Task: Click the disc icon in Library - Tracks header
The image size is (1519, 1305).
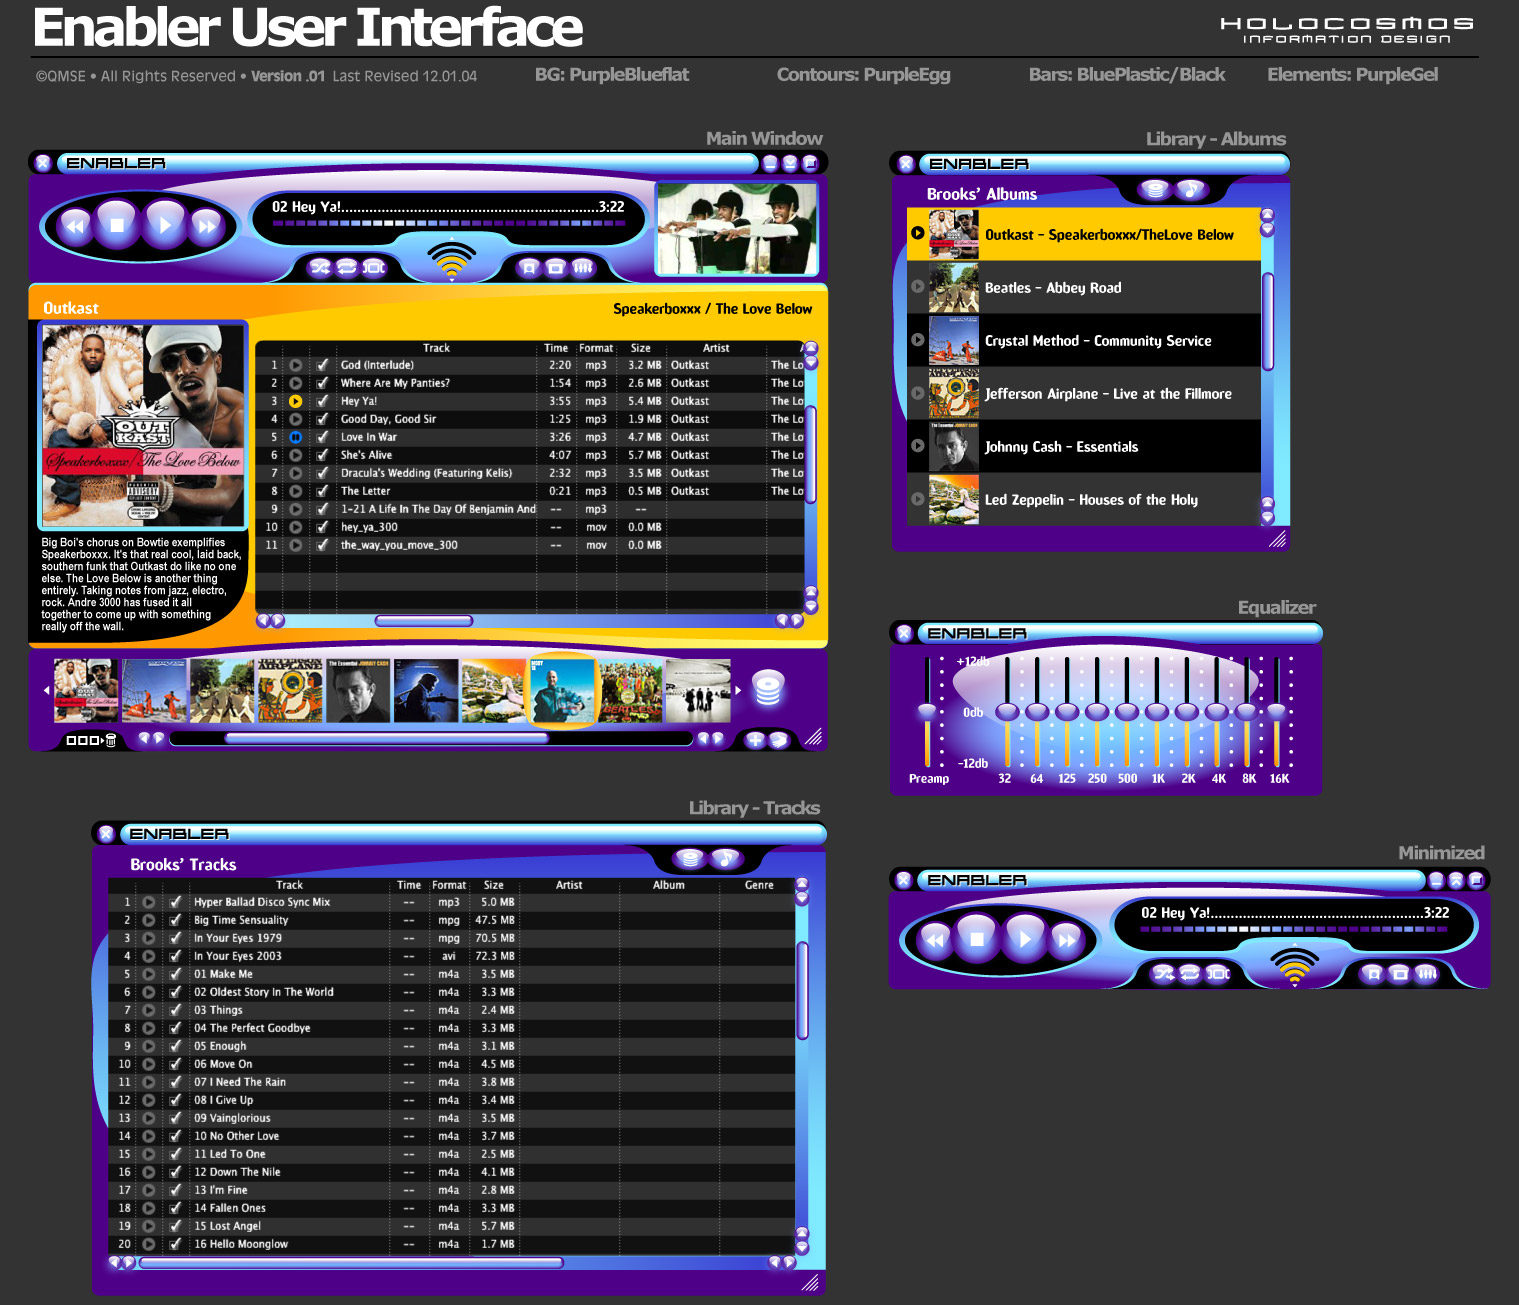Action: click(688, 858)
